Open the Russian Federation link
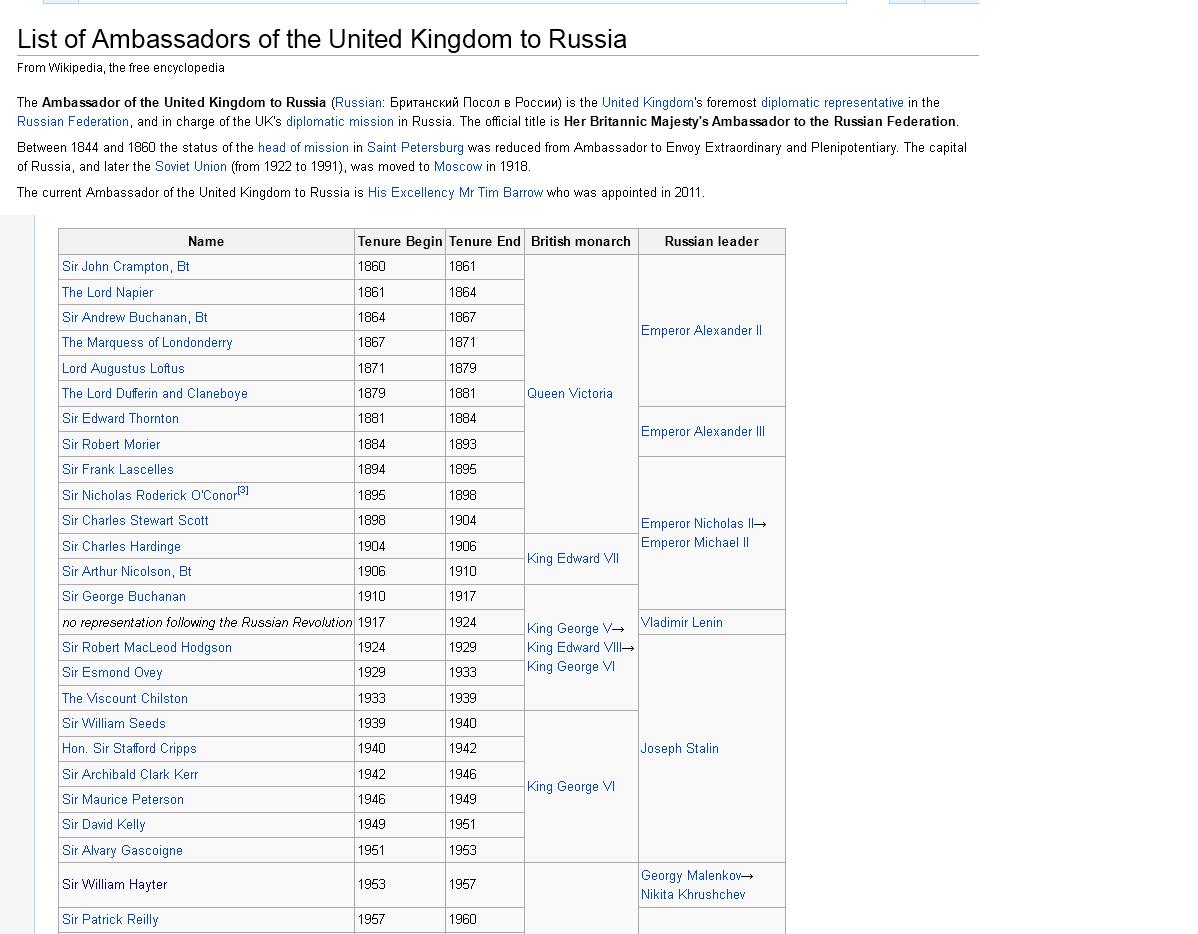The image size is (1198, 934). pyautogui.click(x=73, y=122)
